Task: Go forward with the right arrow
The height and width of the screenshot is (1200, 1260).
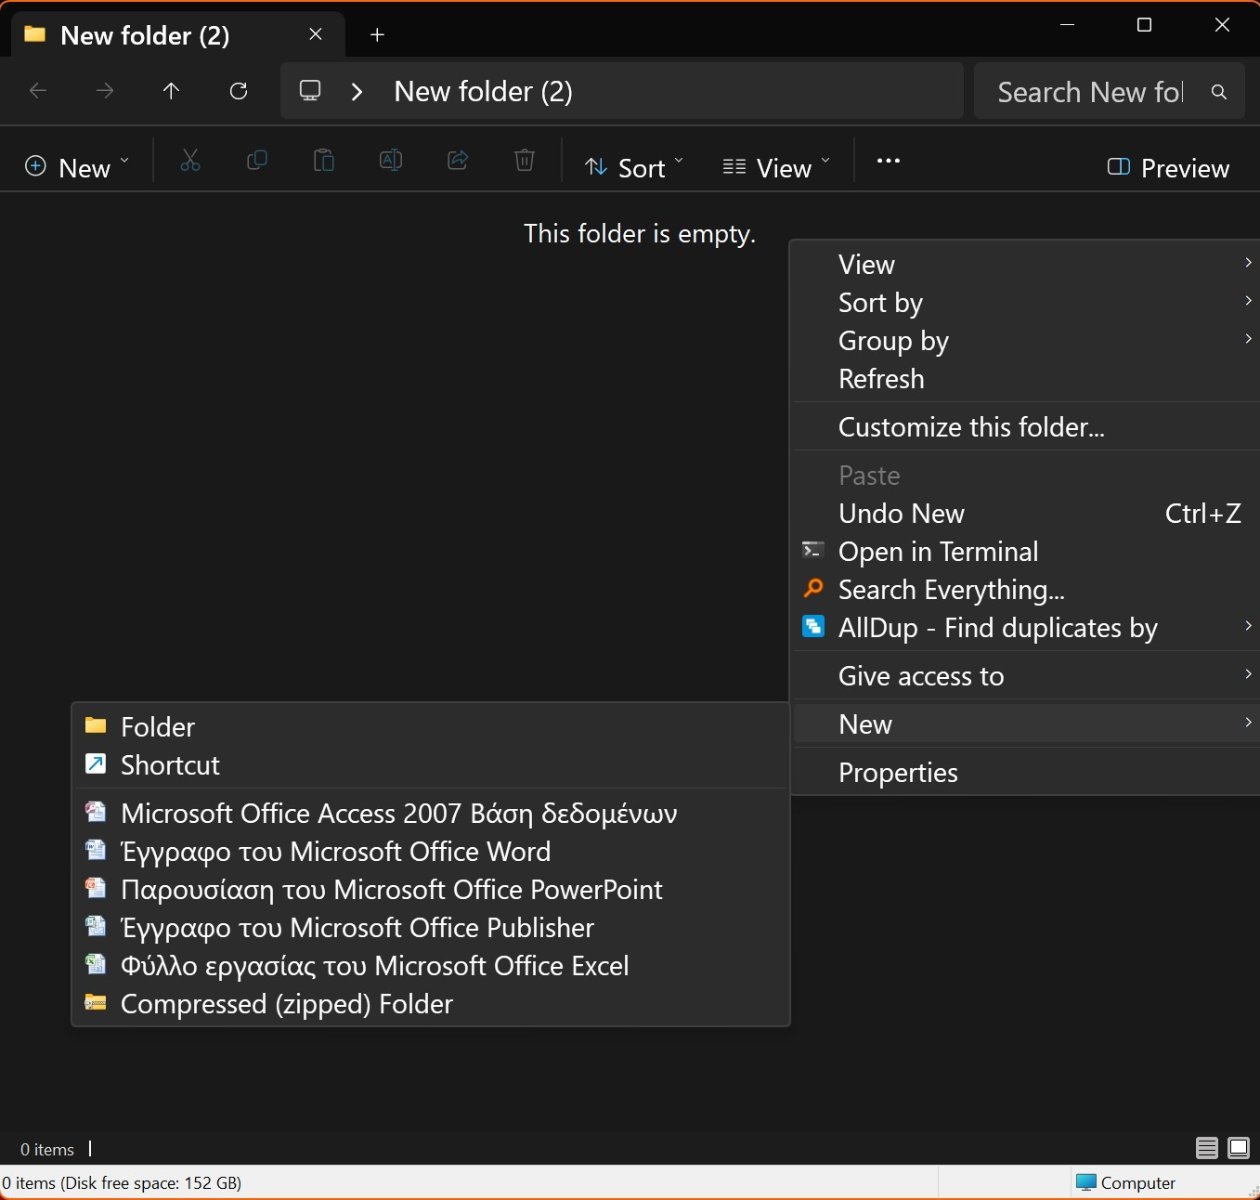Action: 104,91
